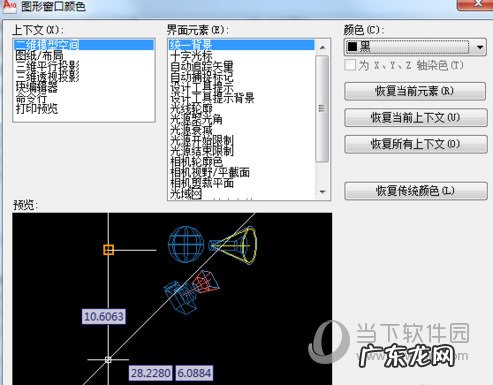Select 图纸/布局 in context list
Viewport: 493px width, 385px height.
click(84, 55)
